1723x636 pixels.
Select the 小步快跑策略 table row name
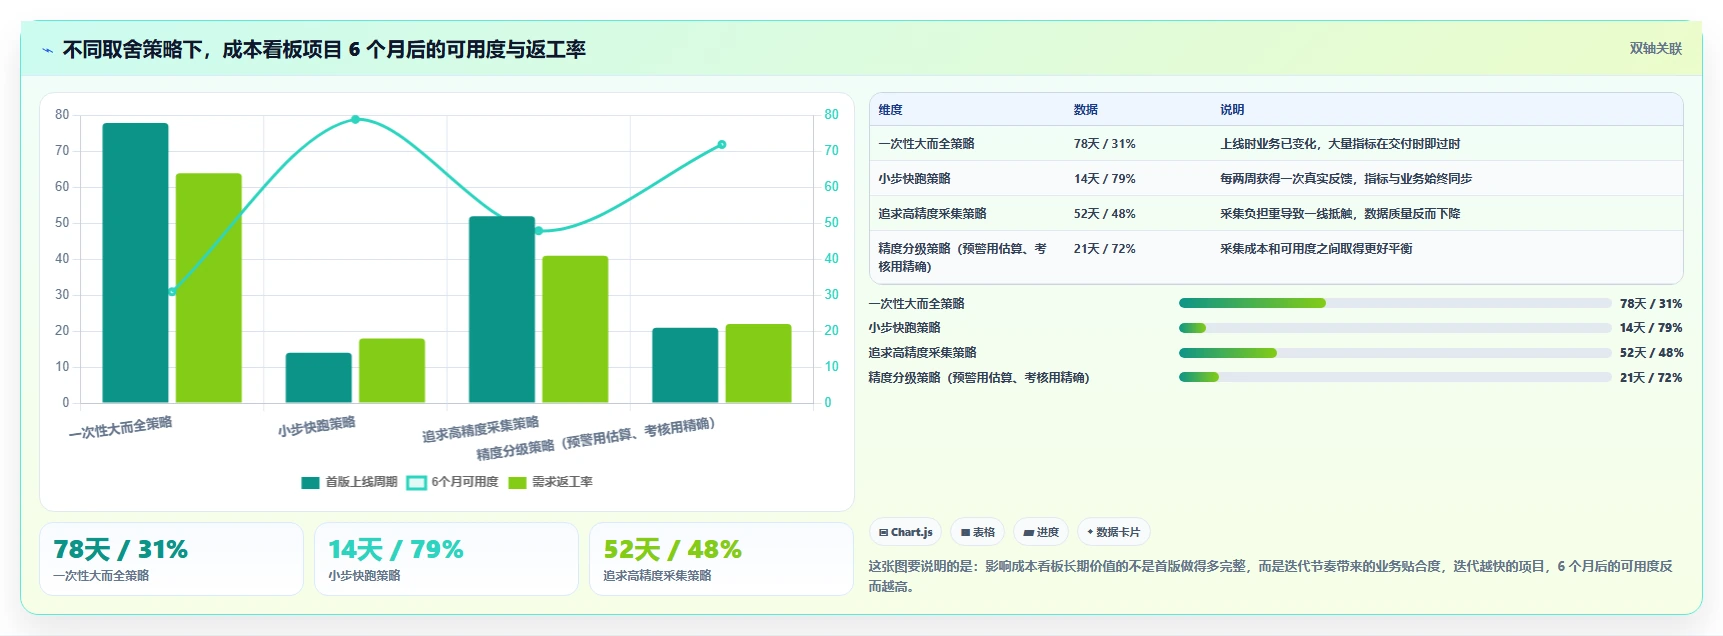pyautogui.click(x=914, y=179)
